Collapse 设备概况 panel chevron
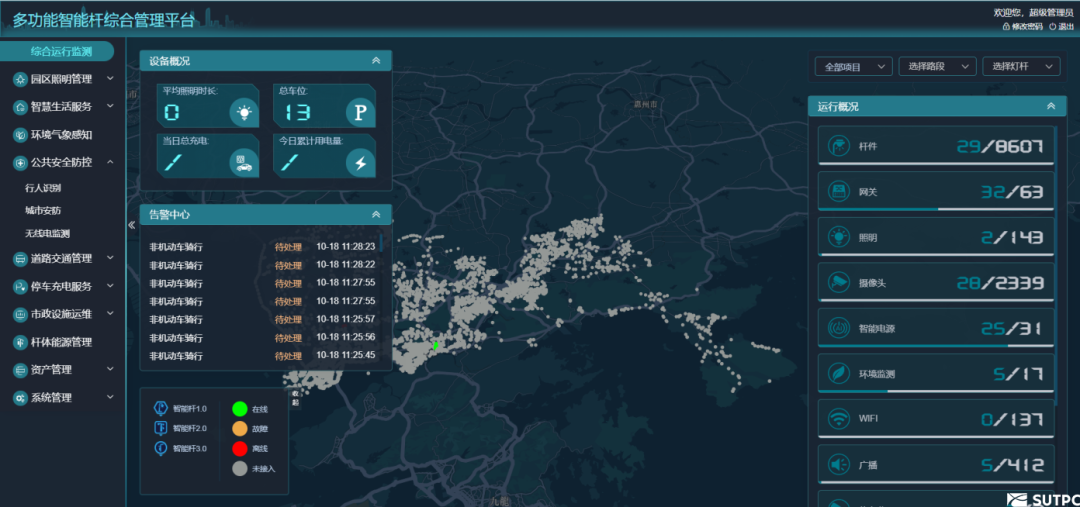This screenshot has width=1080, height=507. click(376, 61)
